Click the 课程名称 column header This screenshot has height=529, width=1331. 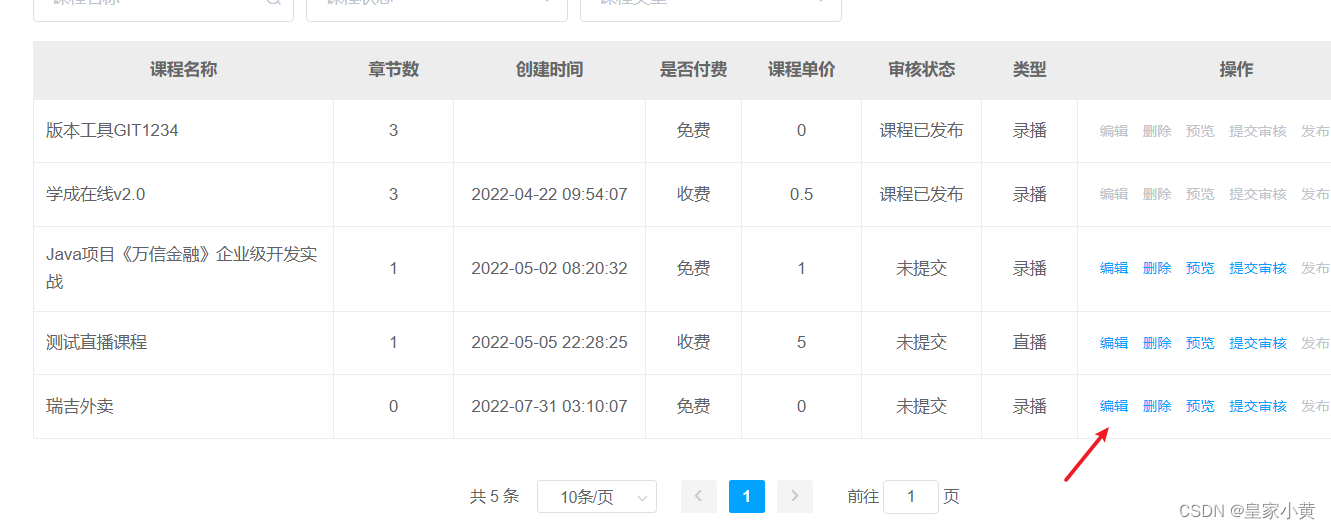pyautogui.click(x=184, y=69)
